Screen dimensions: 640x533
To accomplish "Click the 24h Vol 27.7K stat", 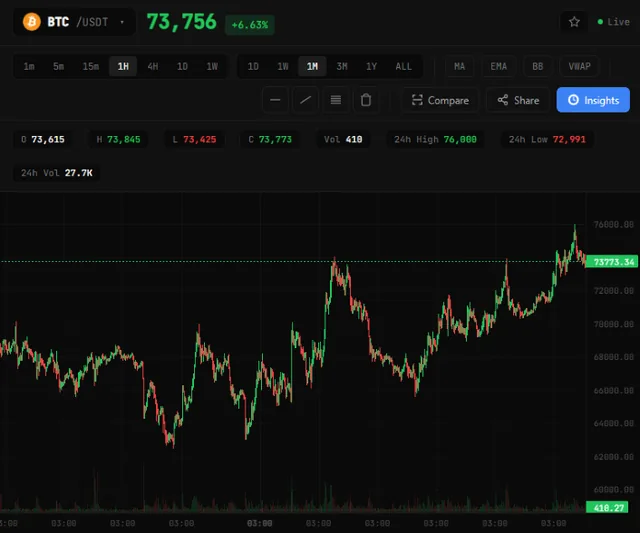I will [x=56, y=173].
